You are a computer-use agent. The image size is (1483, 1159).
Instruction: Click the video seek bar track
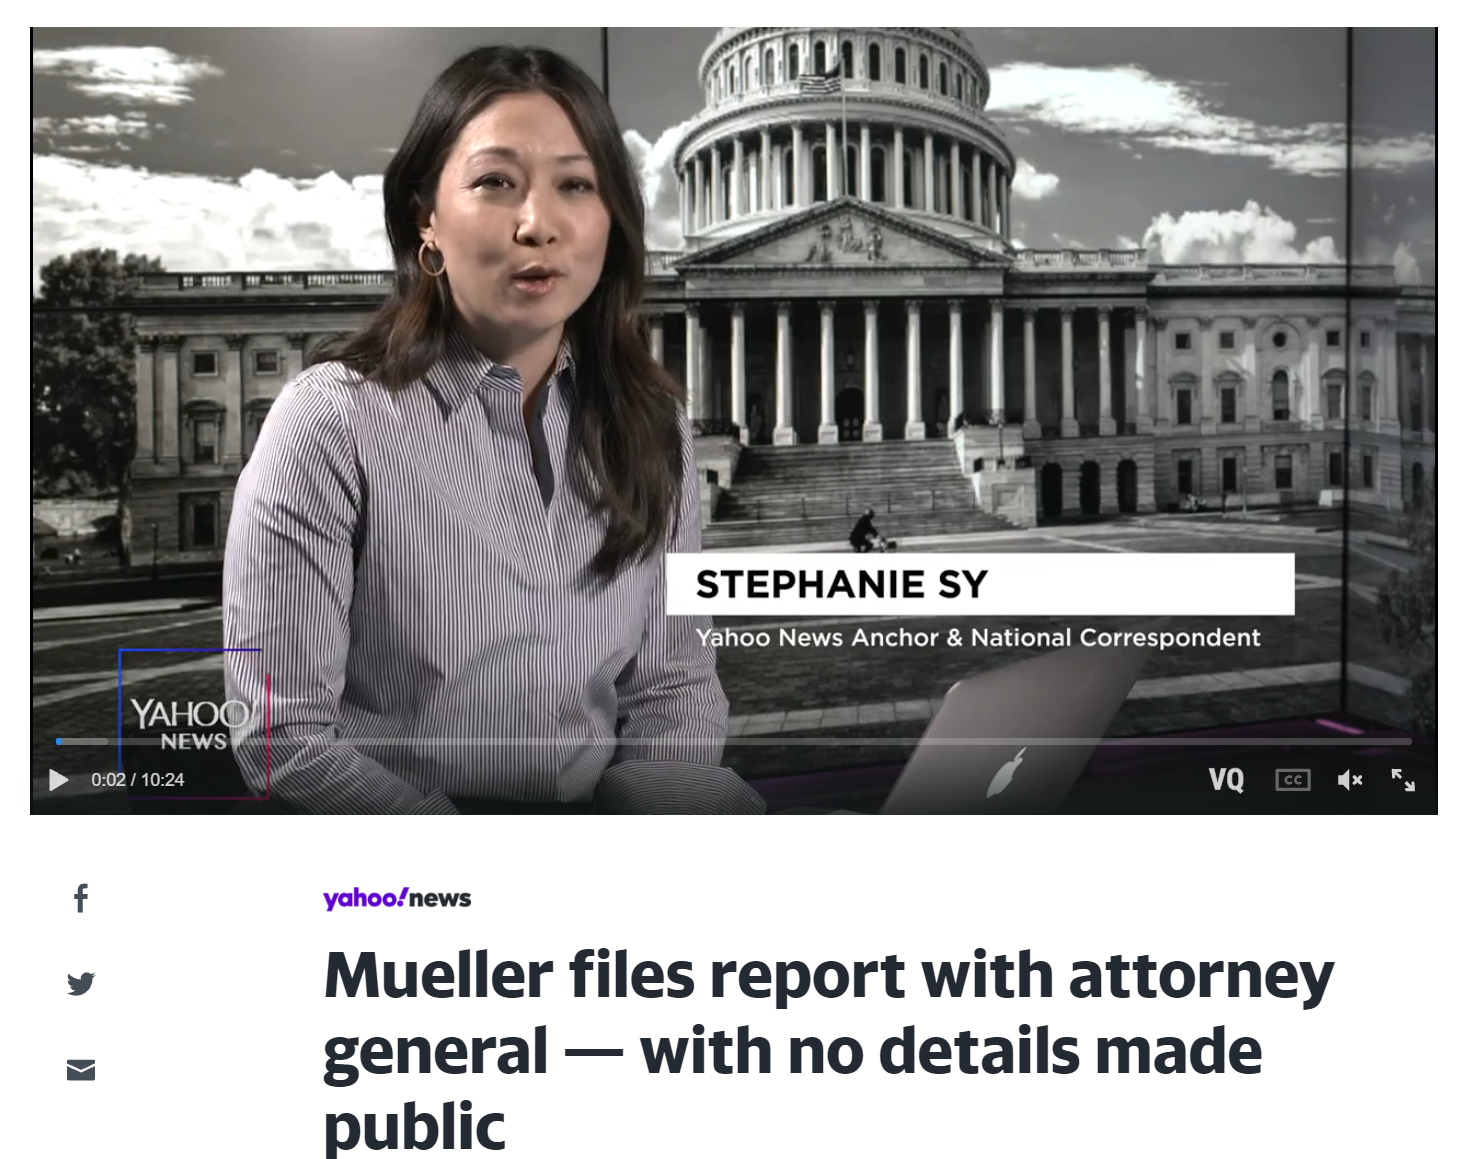(x=734, y=741)
